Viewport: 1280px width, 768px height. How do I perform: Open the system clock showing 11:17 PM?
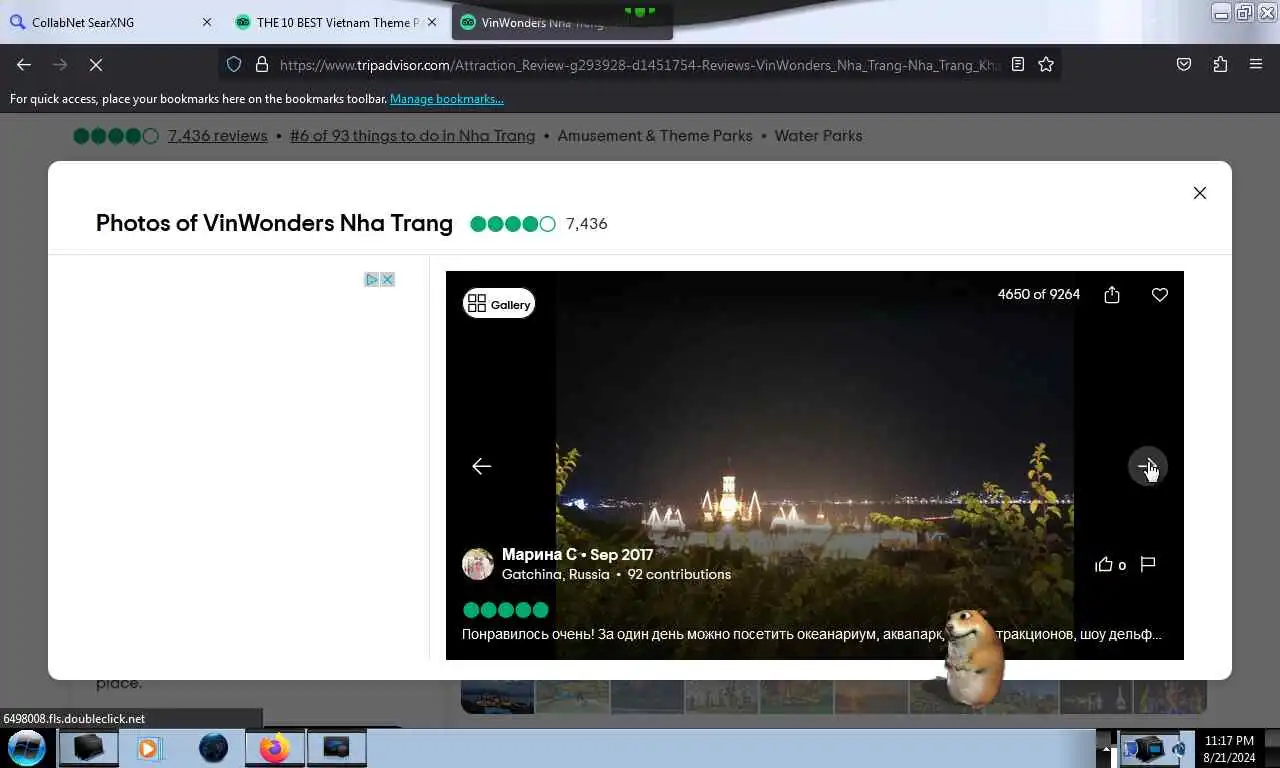pos(1229,749)
